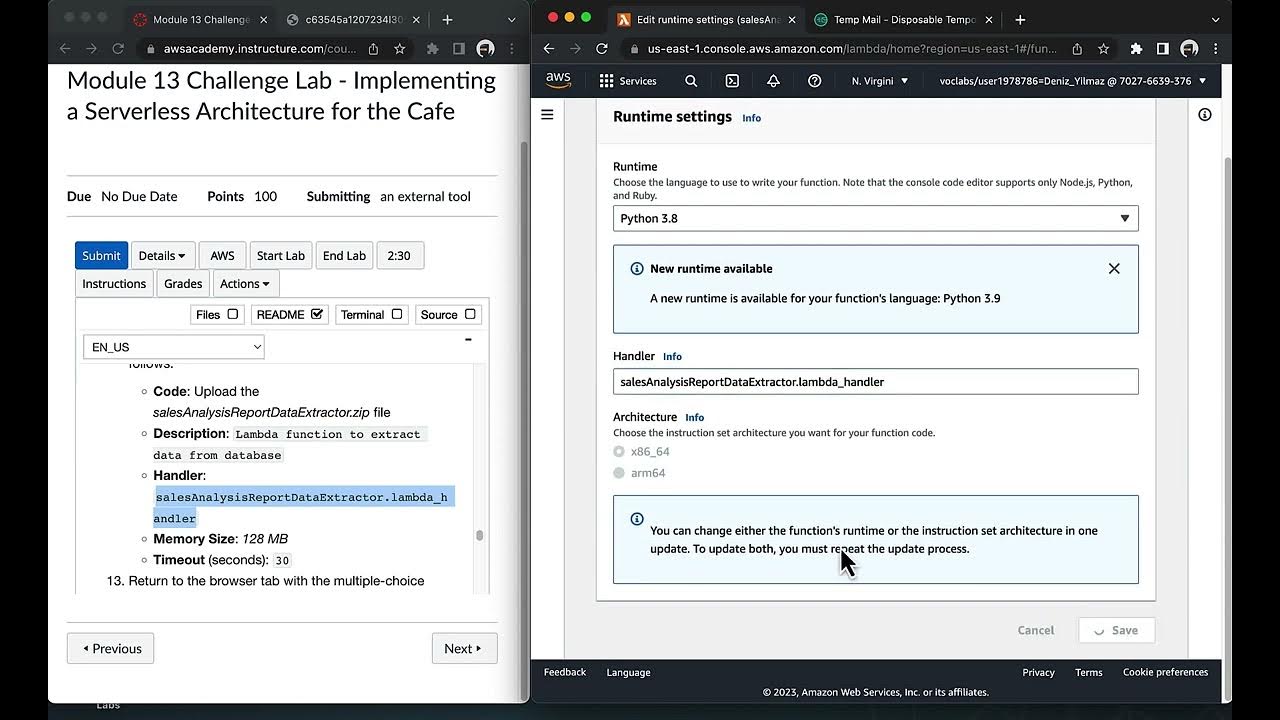
Task: Click the AWS console address bar
Action: pos(852,48)
